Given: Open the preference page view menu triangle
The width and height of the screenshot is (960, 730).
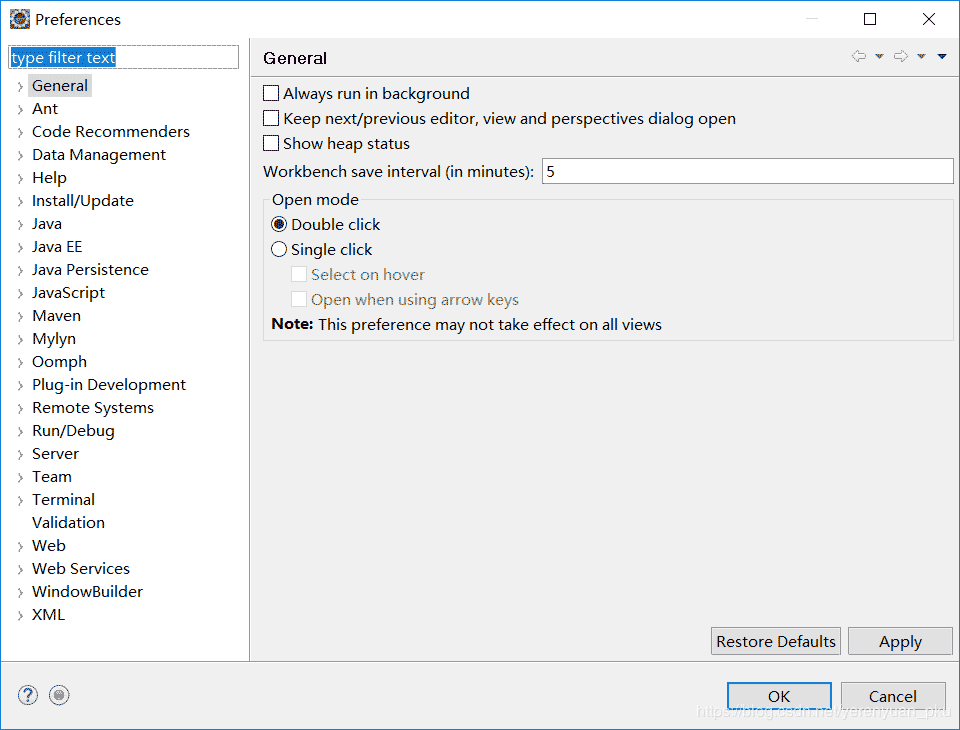Looking at the screenshot, I should (942, 57).
